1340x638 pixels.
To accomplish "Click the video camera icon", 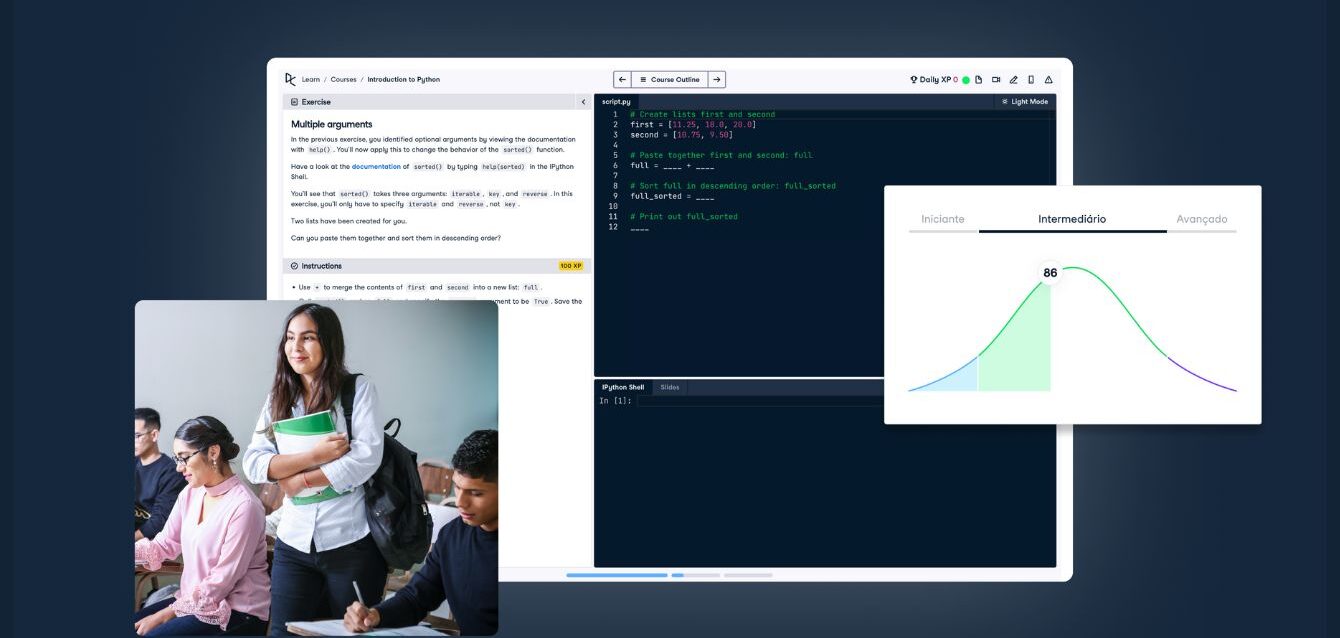I will (x=996, y=80).
